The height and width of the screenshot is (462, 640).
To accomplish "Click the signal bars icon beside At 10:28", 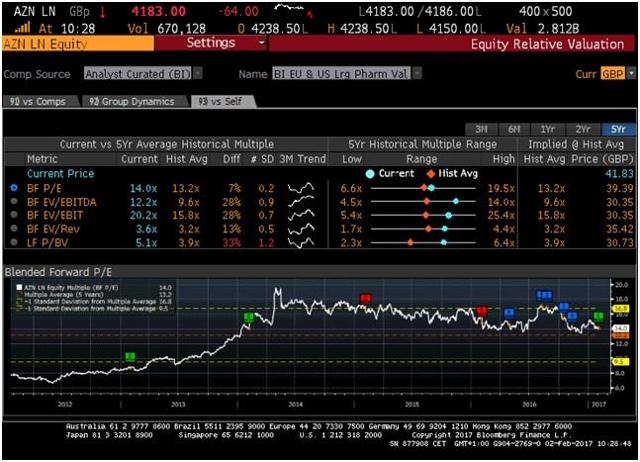I will tap(22, 28).
